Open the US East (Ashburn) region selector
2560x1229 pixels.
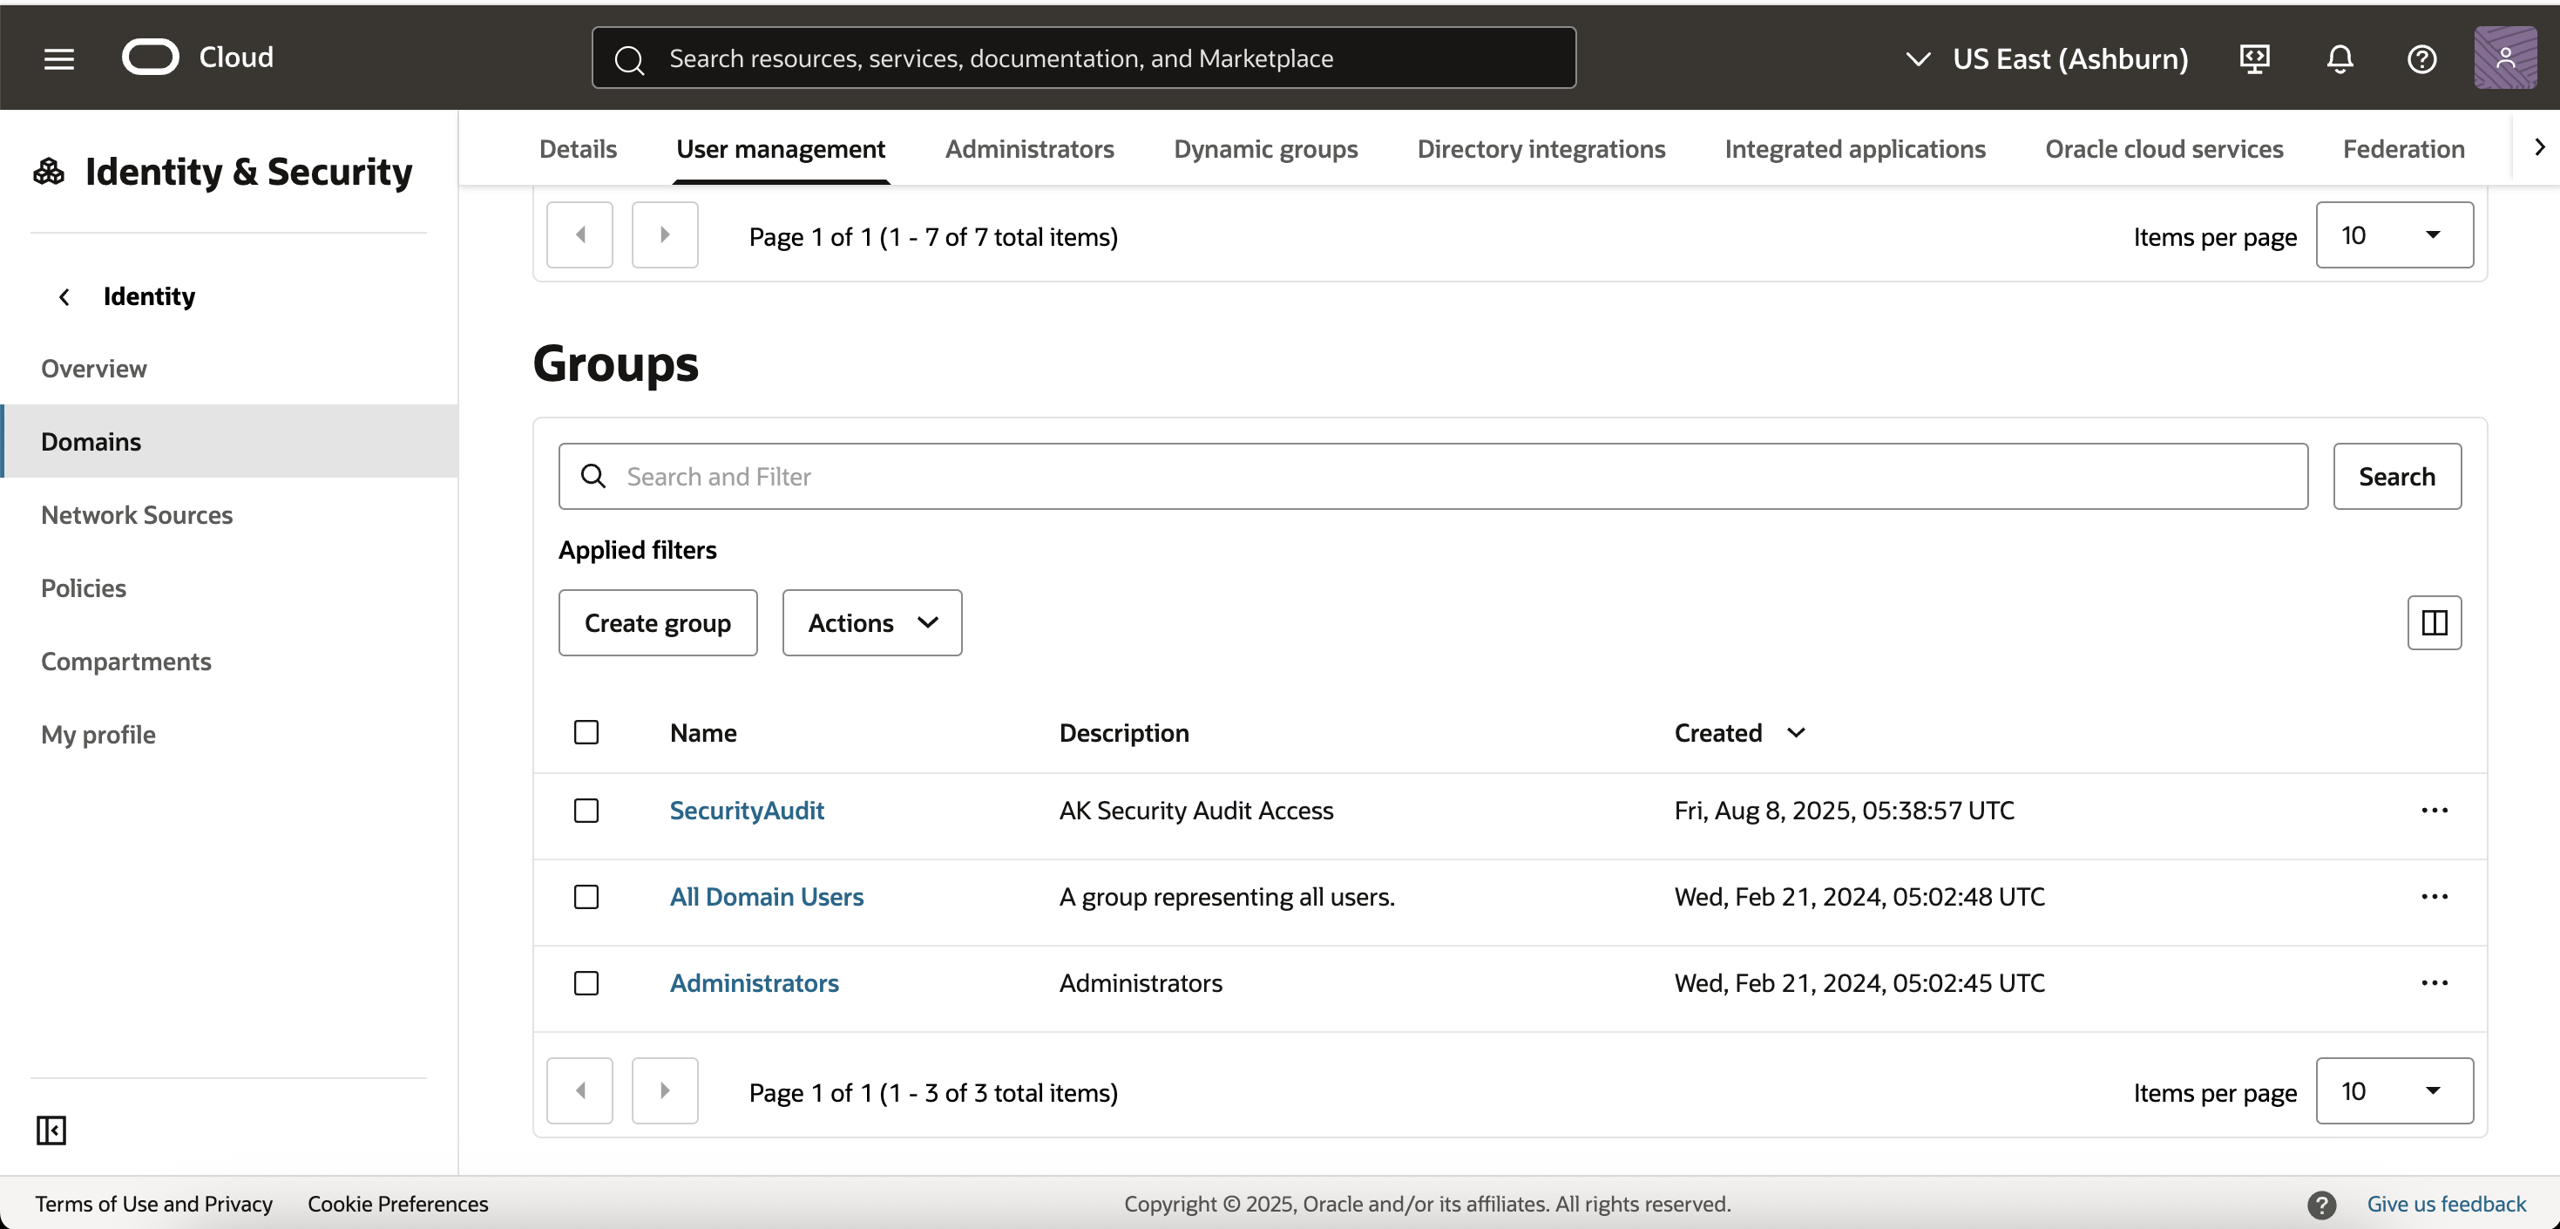point(2047,58)
